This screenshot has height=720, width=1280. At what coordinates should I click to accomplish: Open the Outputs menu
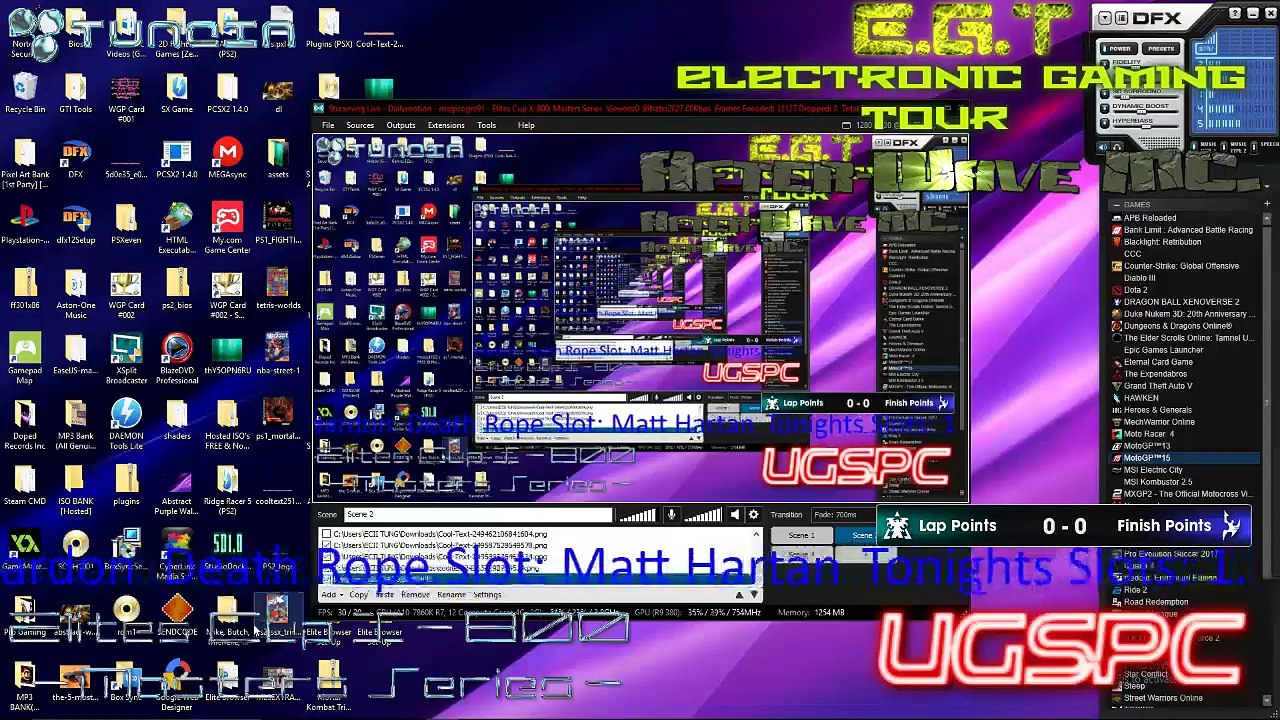401,126
